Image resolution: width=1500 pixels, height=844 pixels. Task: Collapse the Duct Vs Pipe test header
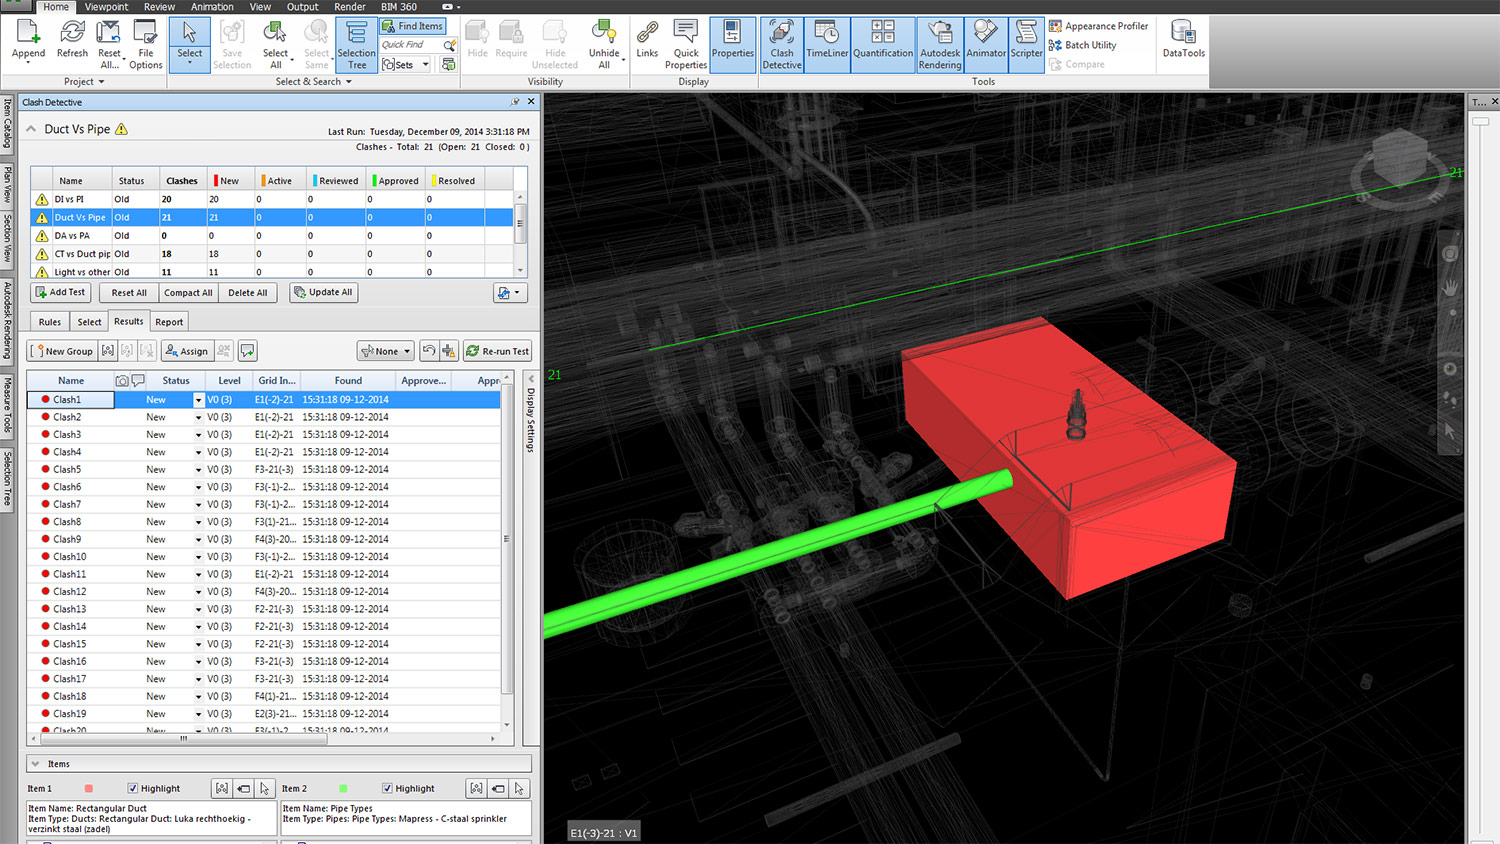tap(32, 129)
